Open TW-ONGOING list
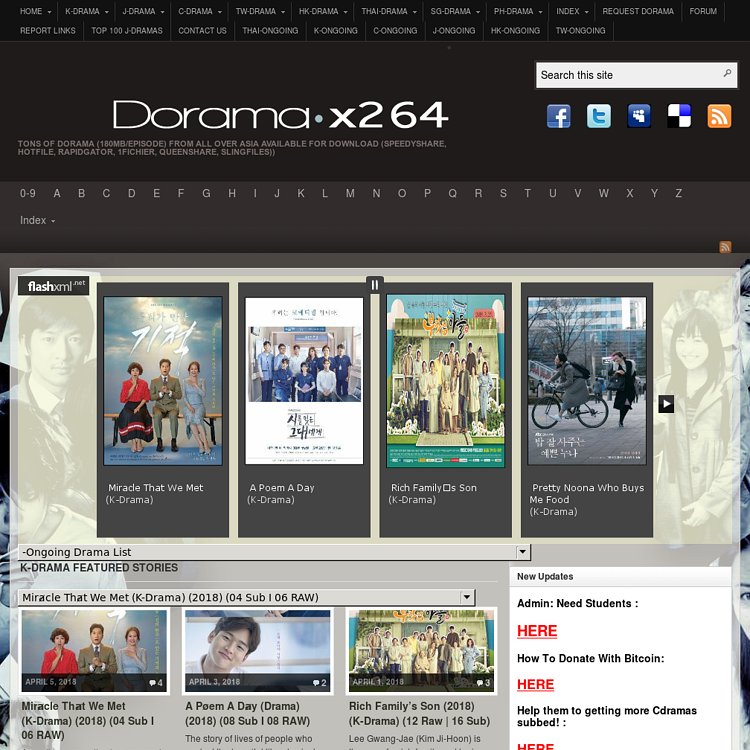The height and width of the screenshot is (750, 750). [x=580, y=31]
